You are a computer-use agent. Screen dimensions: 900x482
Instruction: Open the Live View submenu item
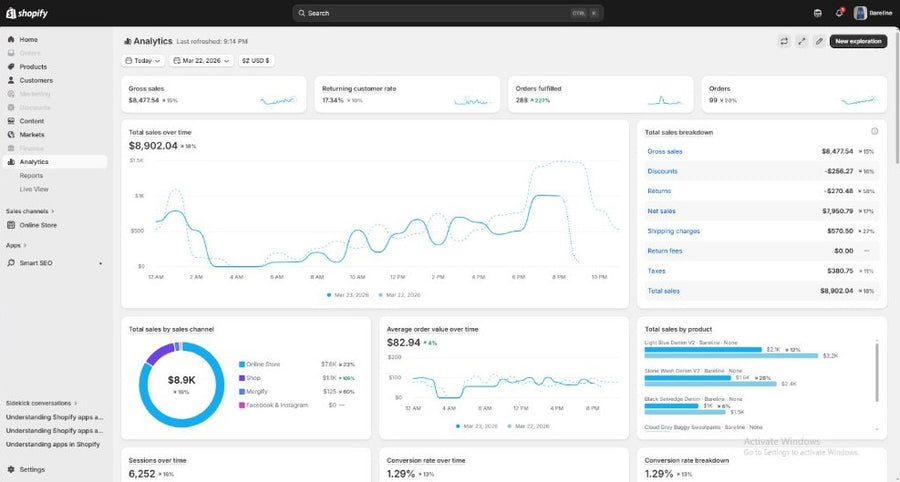tap(34, 189)
